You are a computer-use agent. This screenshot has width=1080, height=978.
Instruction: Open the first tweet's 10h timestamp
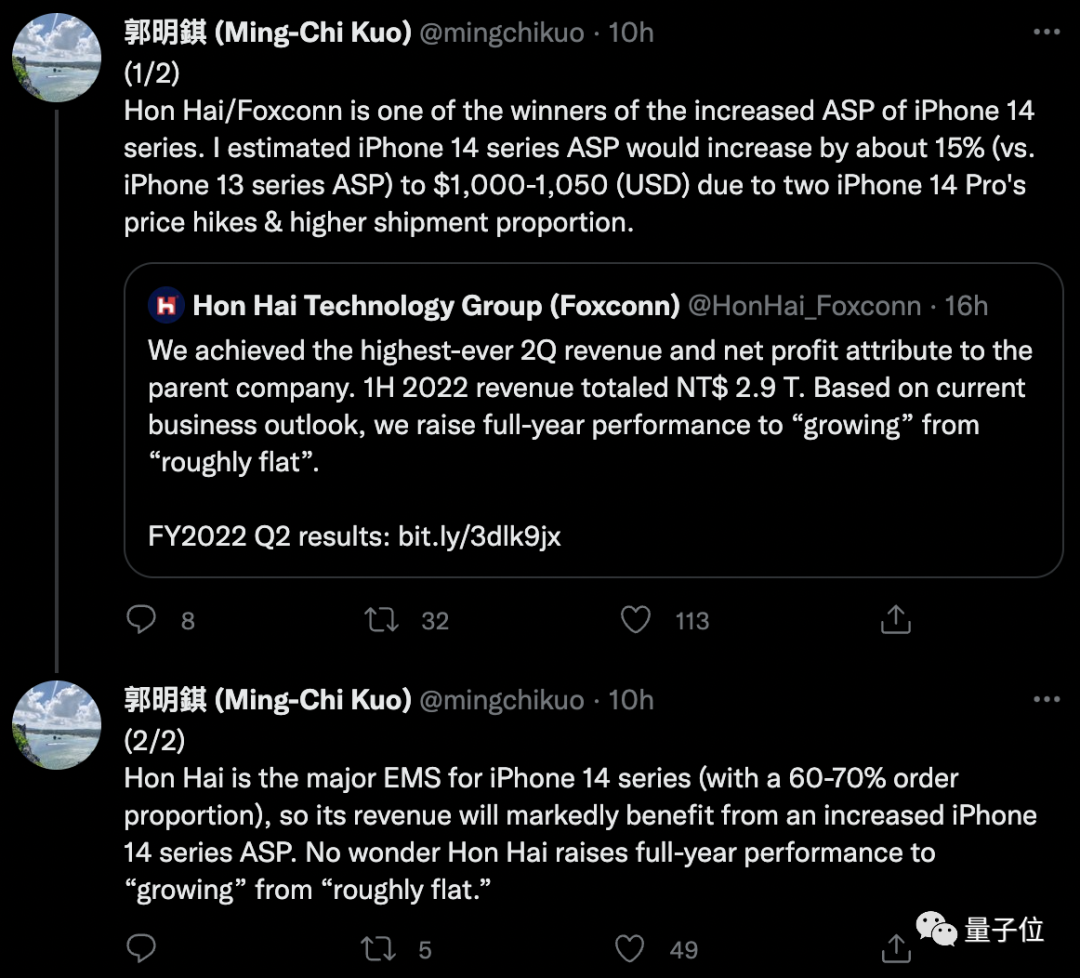tap(631, 33)
